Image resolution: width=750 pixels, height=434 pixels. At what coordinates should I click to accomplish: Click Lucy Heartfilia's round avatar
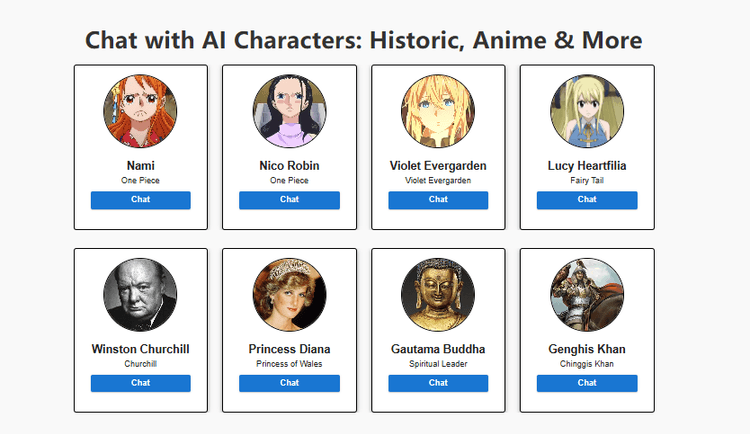pyautogui.click(x=587, y=112)
